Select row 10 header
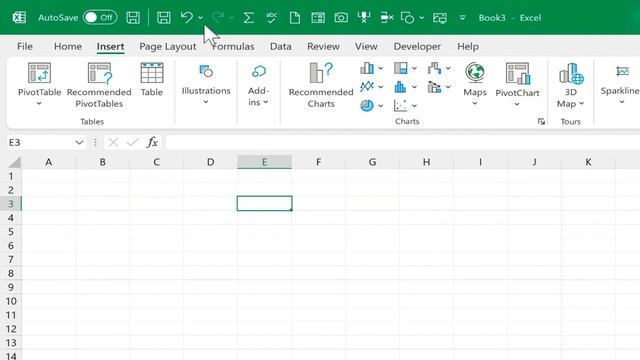 11,301
